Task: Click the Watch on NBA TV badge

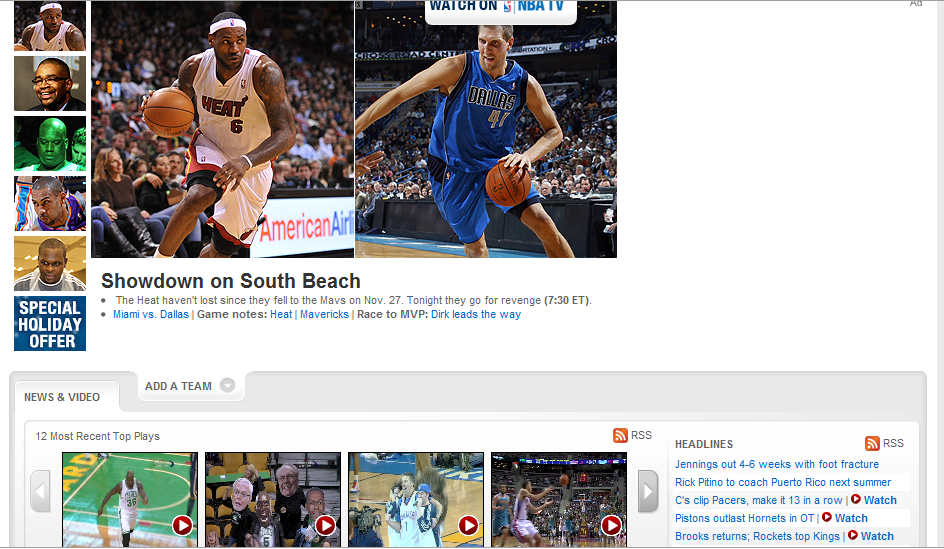Action: pyautogui.click(x=501, y=11)
